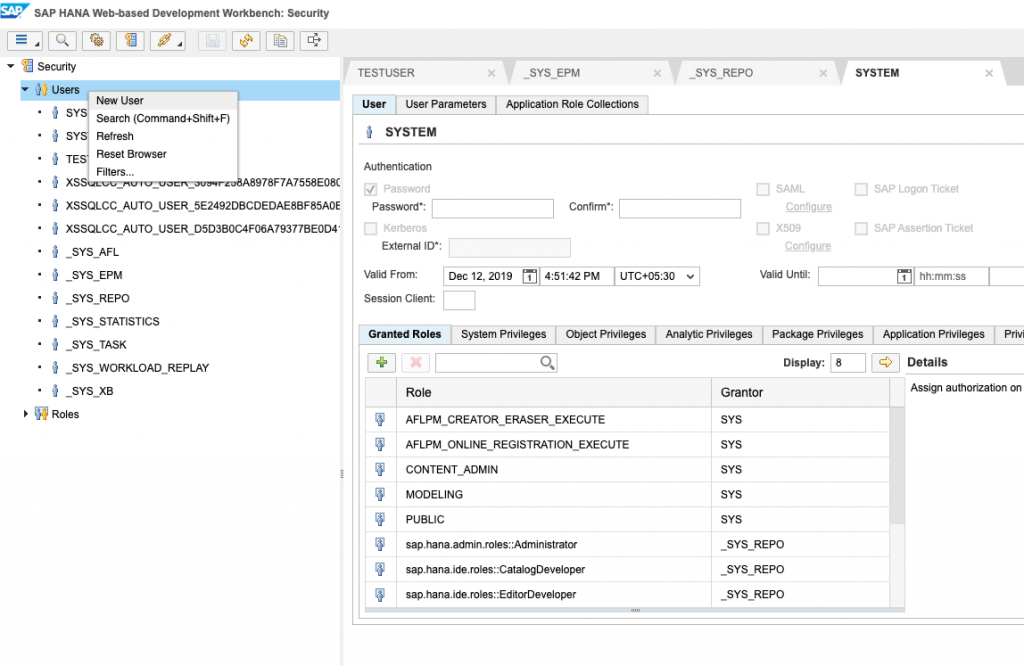Open the System Privileges tab
This screenshot has height=666, width=1024.
(504, 334)
